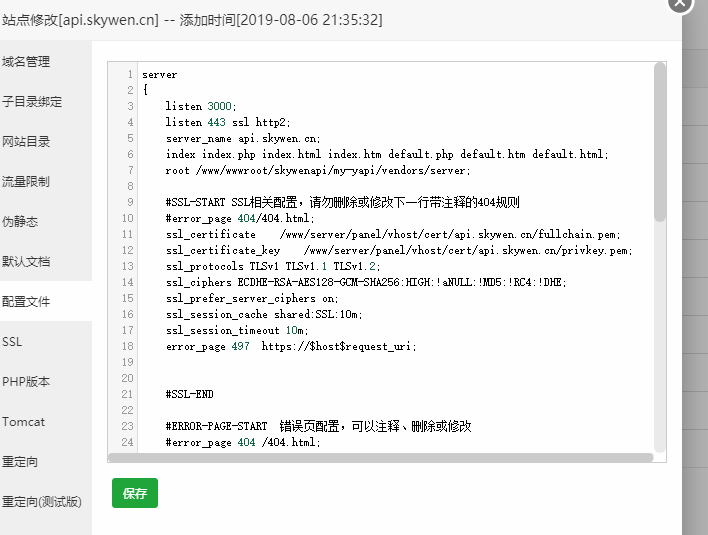The height and width of the screenshot is (535, 708).
Task: Close the site modification dialog
Action: click(x=680, y=4)
